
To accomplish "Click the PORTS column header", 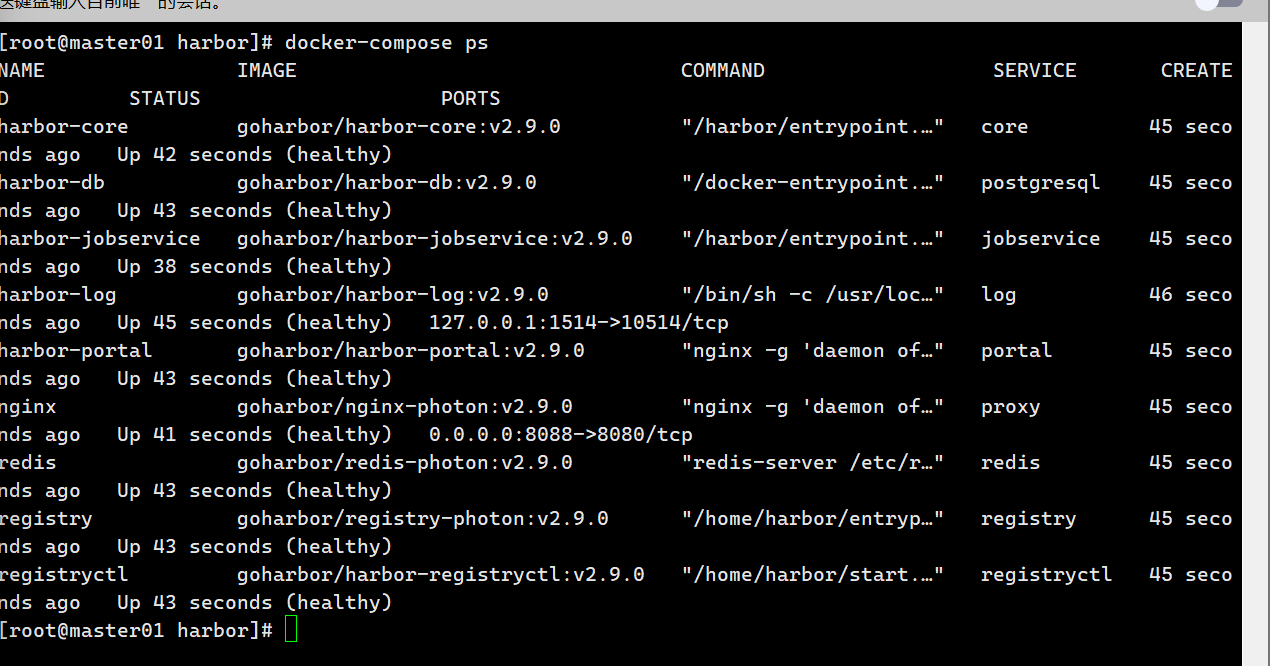I will [x=471, y=99].
